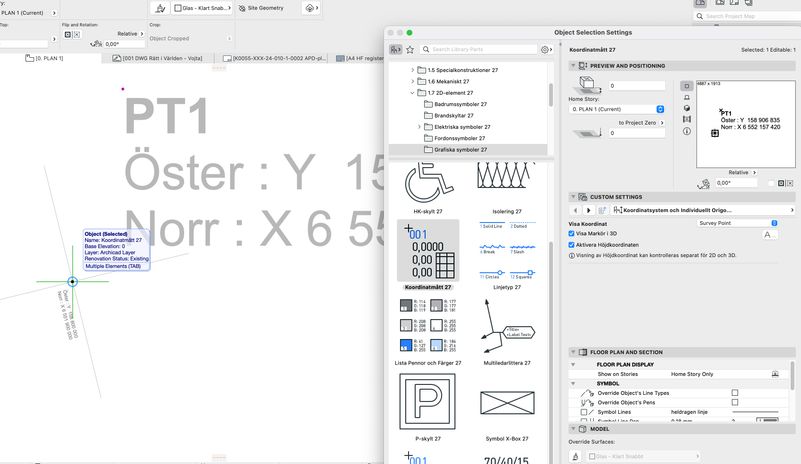Toggle Symbol Lines row checkbox
The image size is (801, 464).
tap(583, 412)
